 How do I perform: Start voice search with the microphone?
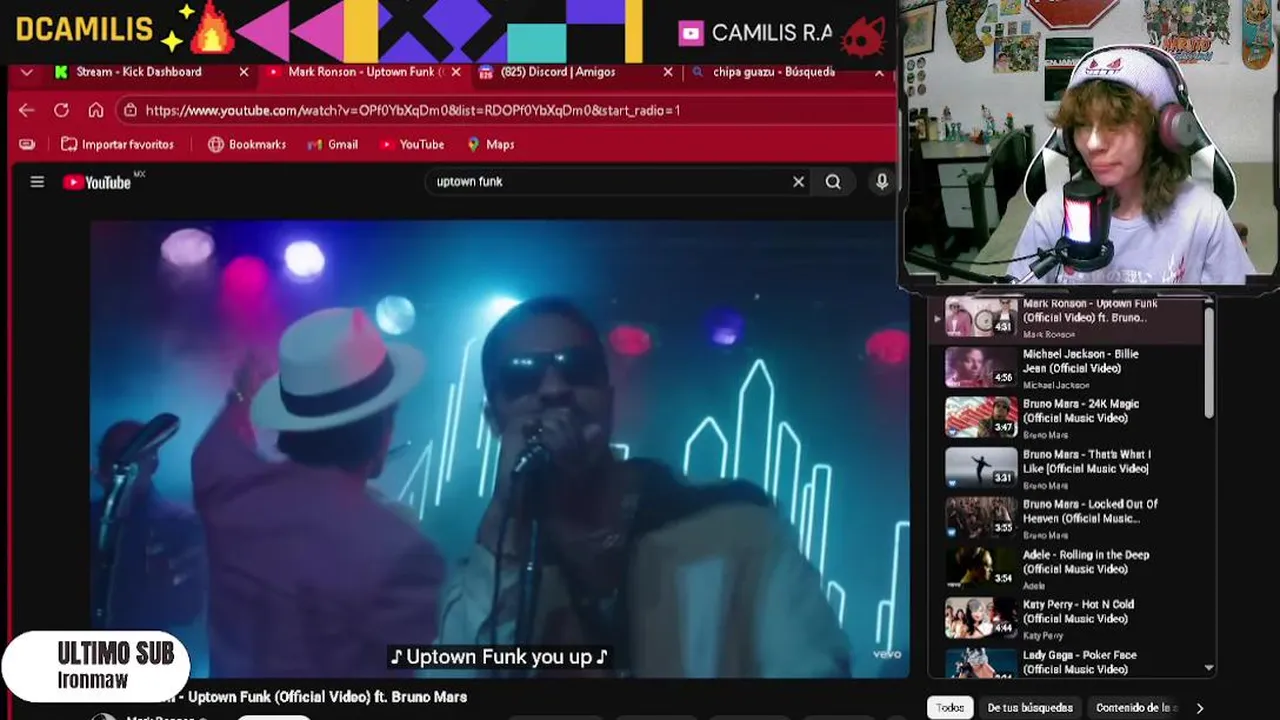click(x=881, y=182)
